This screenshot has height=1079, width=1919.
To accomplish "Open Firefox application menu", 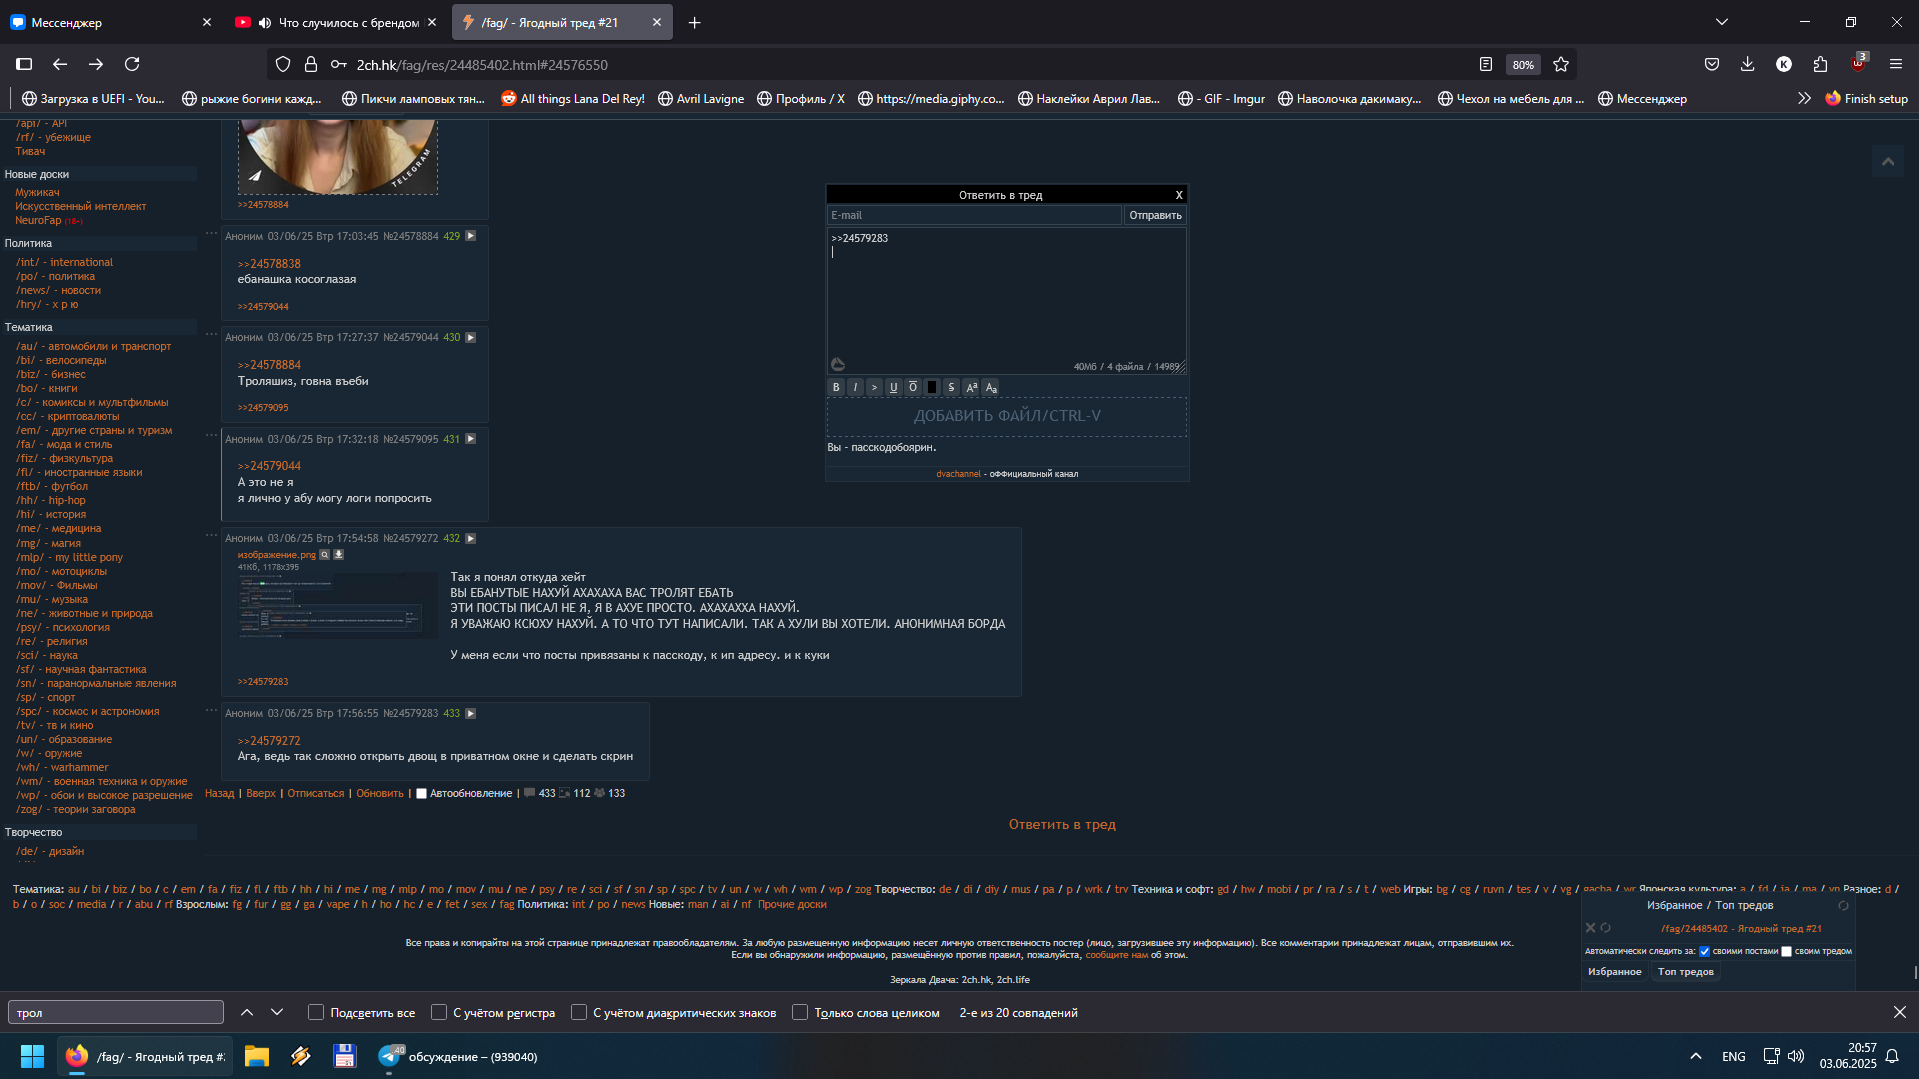I will [x=1895, y=64].
